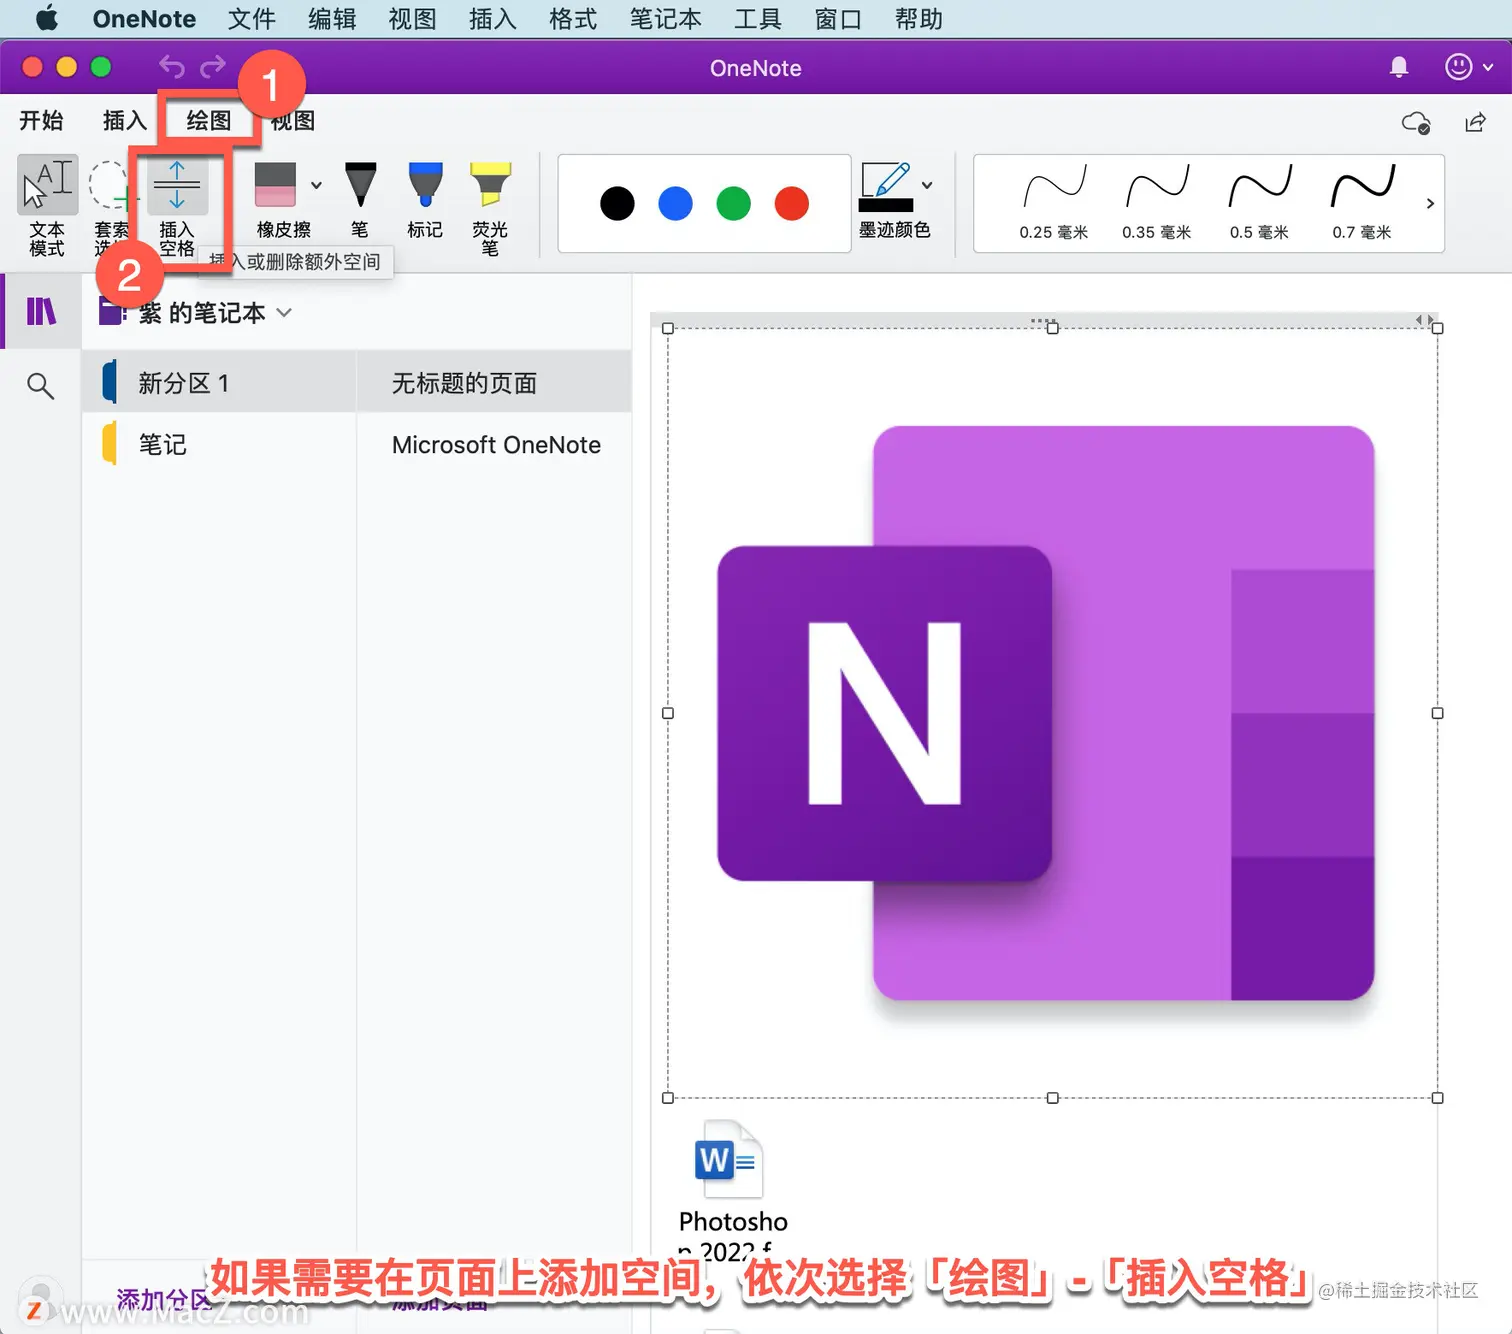Viewport: 1512px width, 1334px height.
Task: Click the Redo arrow in title bar
Action: (x=213, y=67)
